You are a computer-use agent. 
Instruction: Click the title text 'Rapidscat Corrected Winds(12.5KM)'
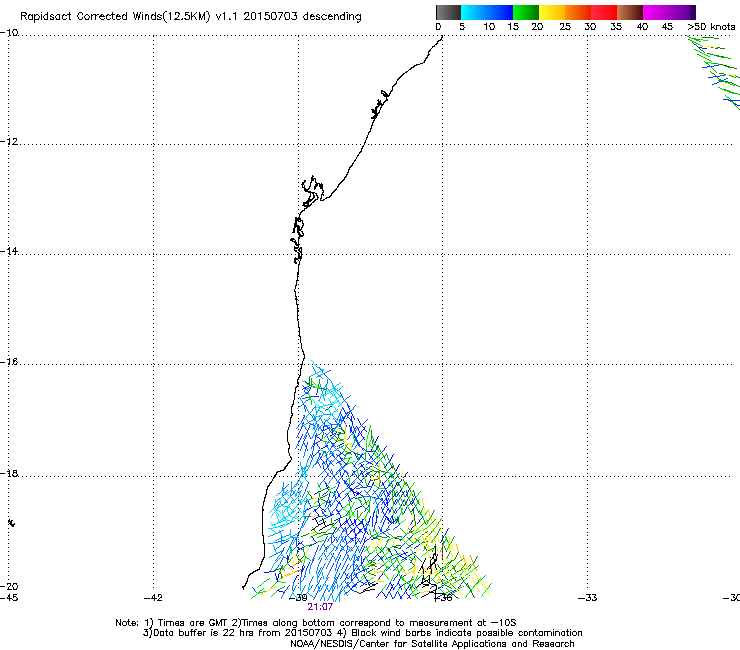pos(115,17)
